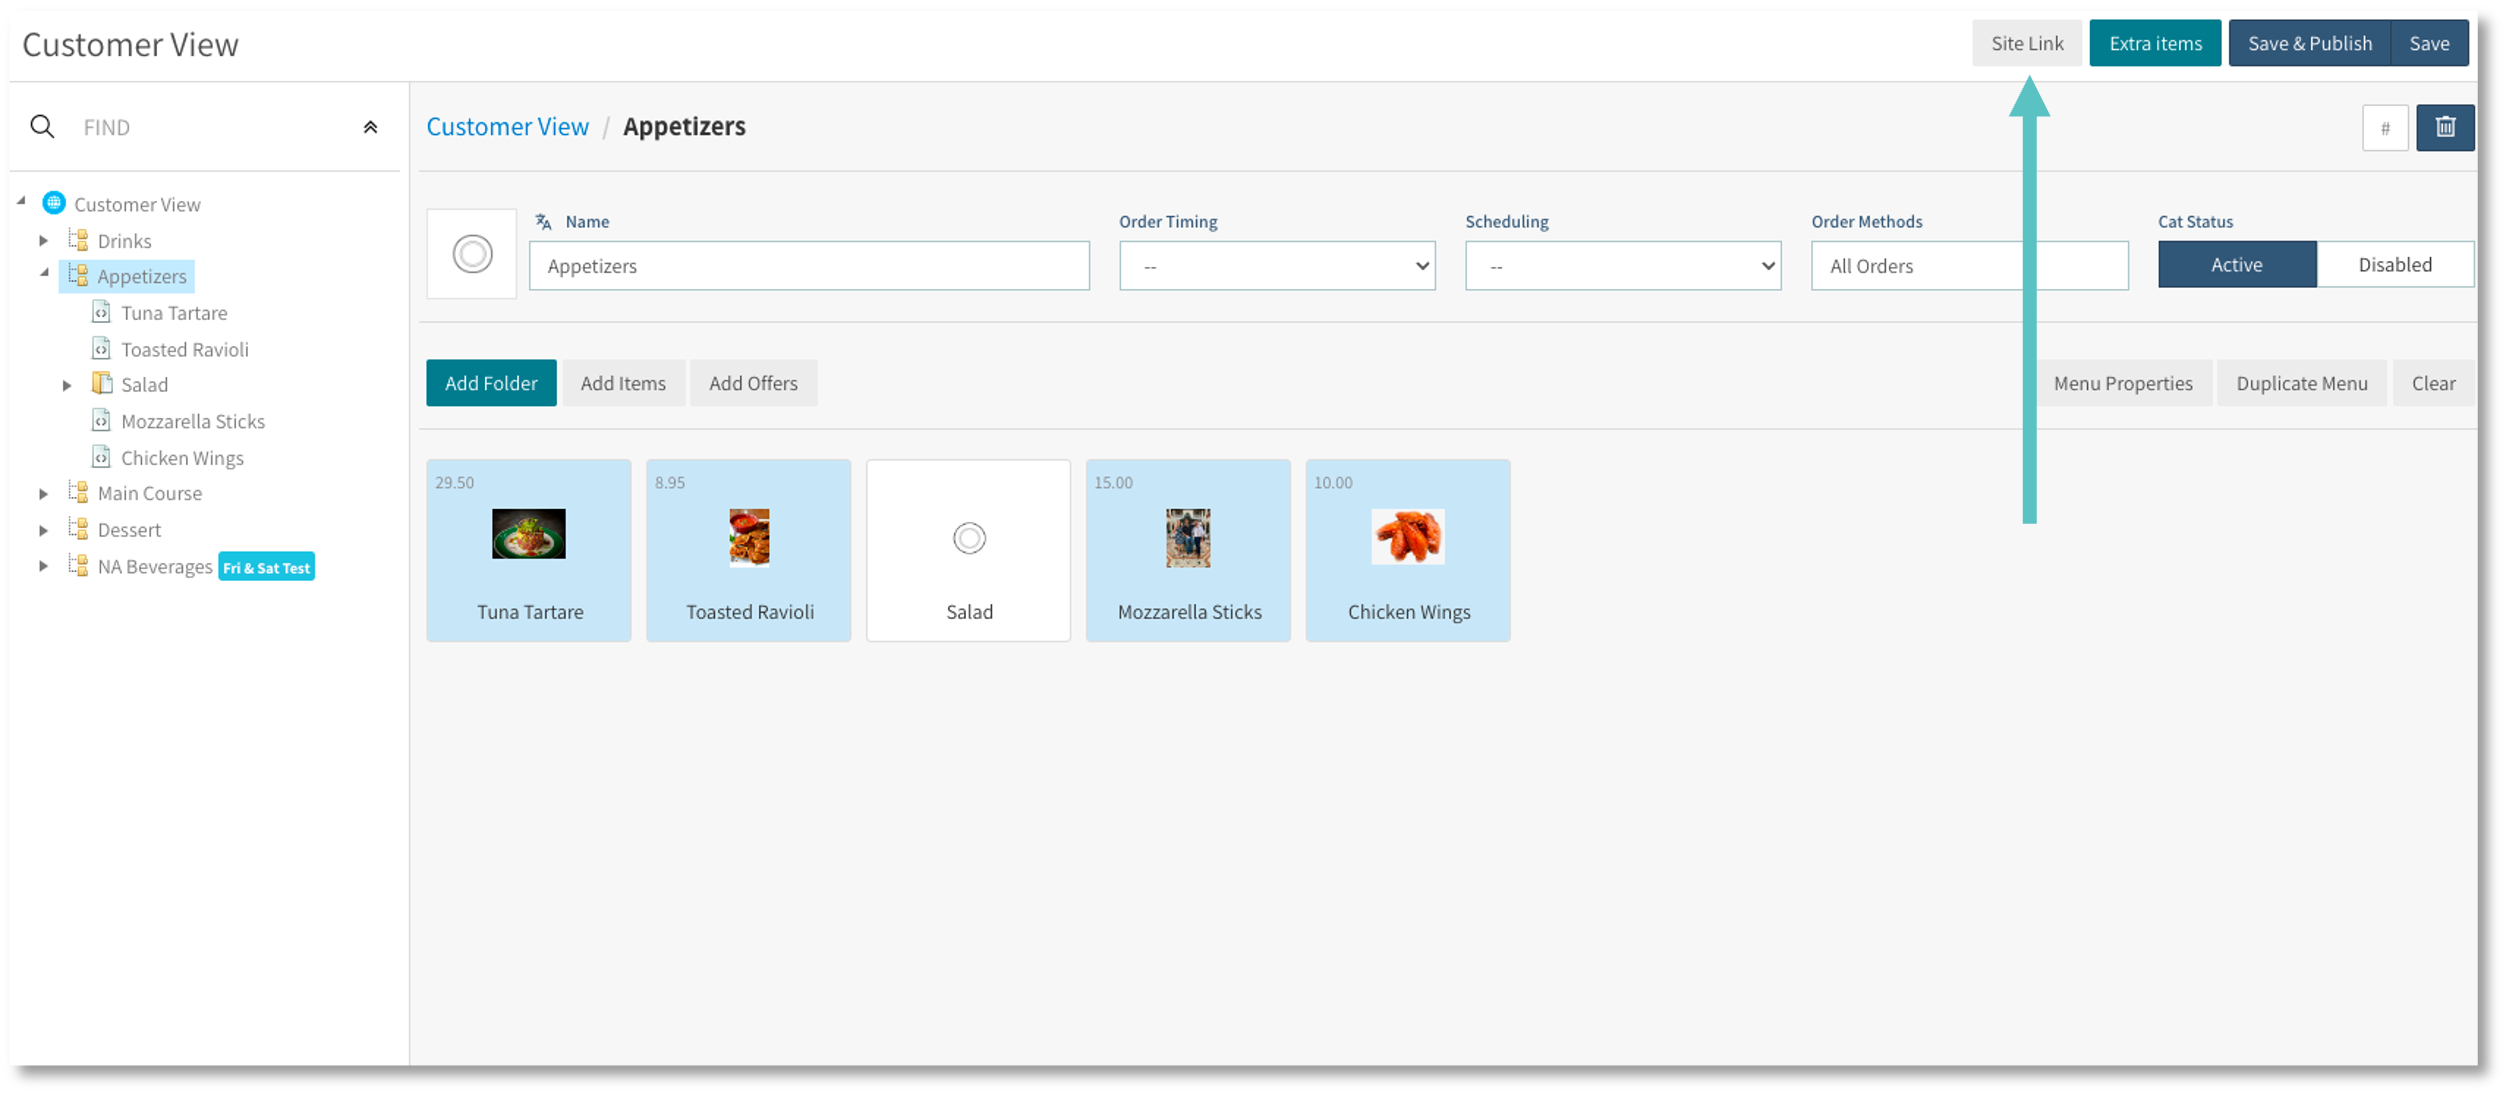Expand the Salad subfolder arrow

[x=67, y=385]
